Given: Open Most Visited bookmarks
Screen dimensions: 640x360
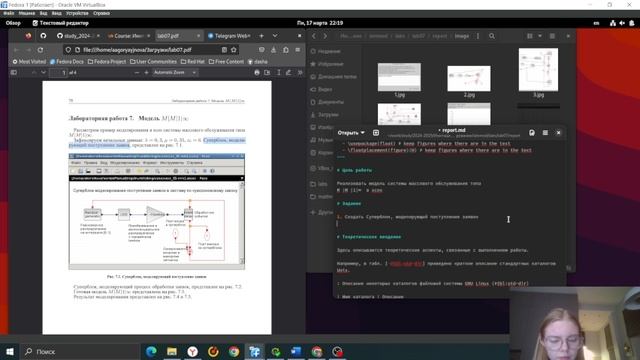Looking at the screenshot, I should pos(29,62).
